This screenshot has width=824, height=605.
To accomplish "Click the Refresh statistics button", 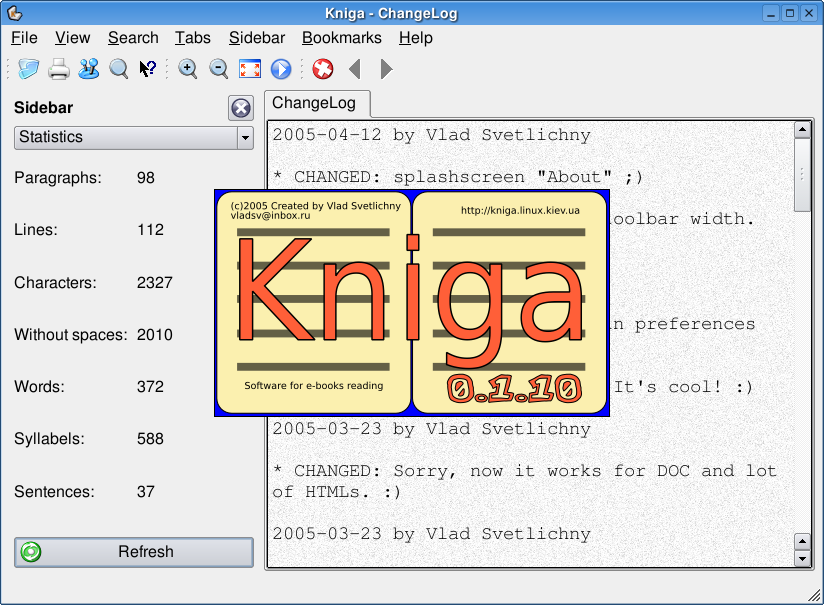I will (x=134, y=552).
